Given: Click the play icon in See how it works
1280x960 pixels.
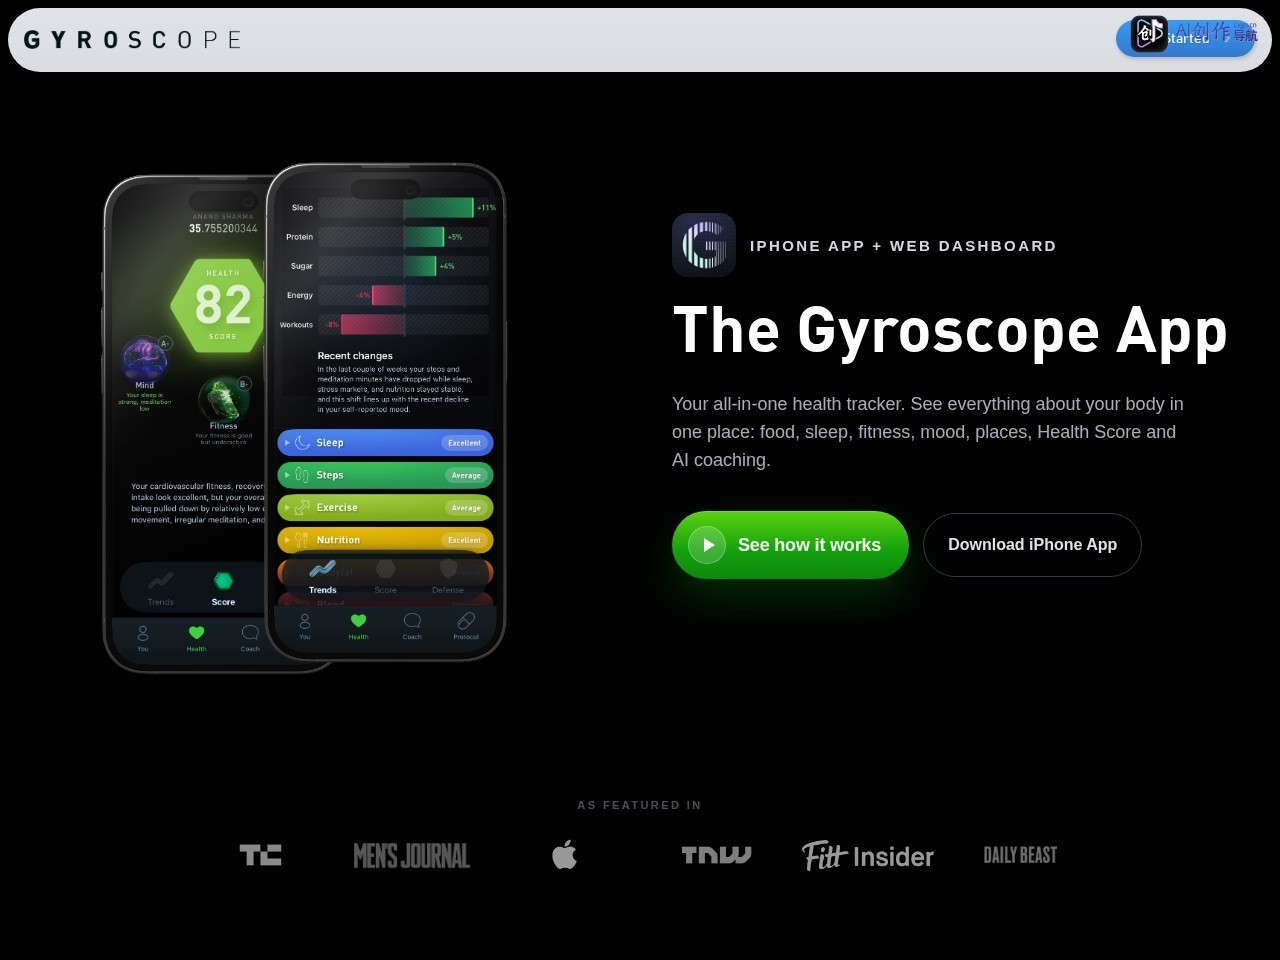Looking at the screenshot, I should pyautogui.click(x=707, y=545).
